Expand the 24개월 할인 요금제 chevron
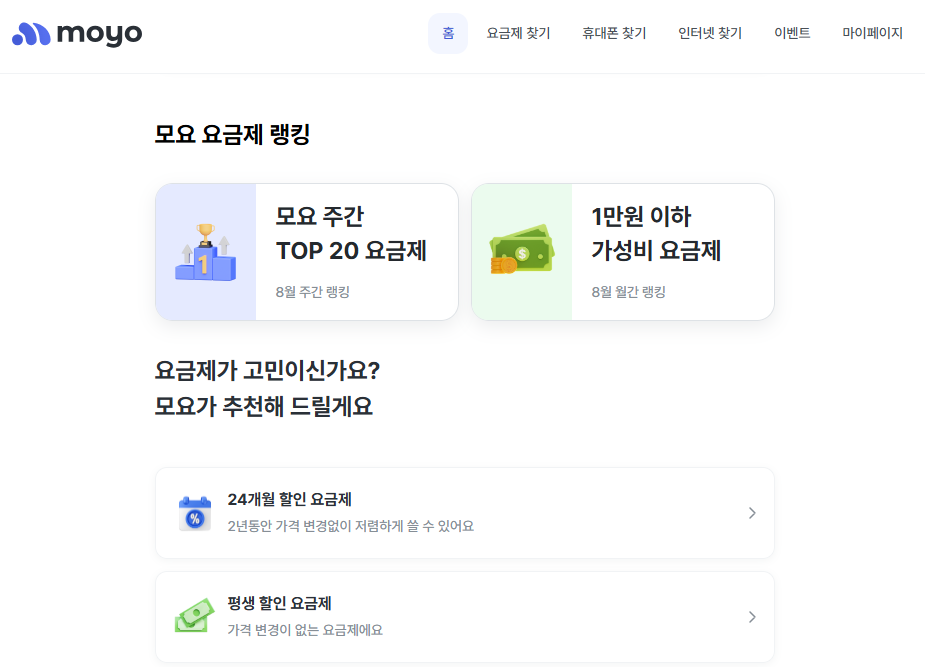Image resolution: width=925 pixels, height=667 pixels. 752,512
